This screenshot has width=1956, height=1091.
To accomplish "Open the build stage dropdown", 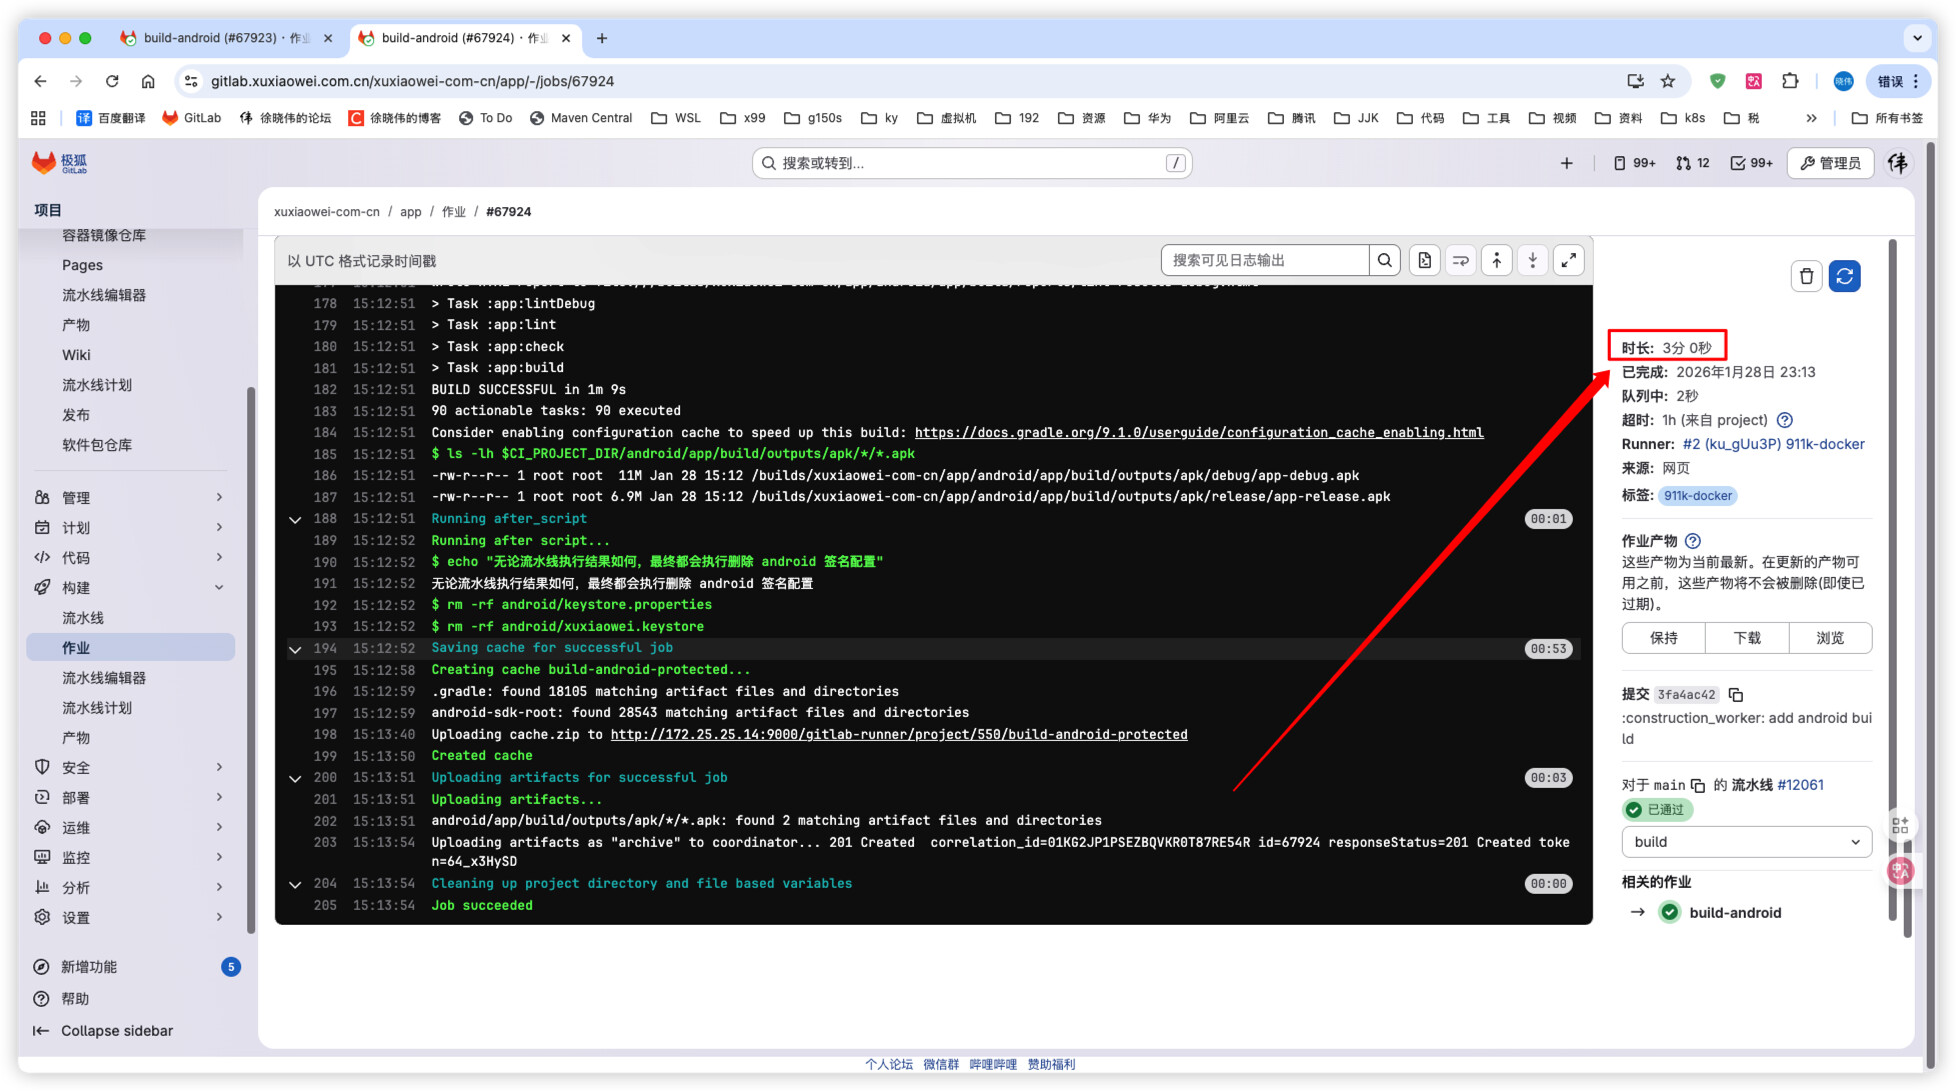I will [1746, 842].
